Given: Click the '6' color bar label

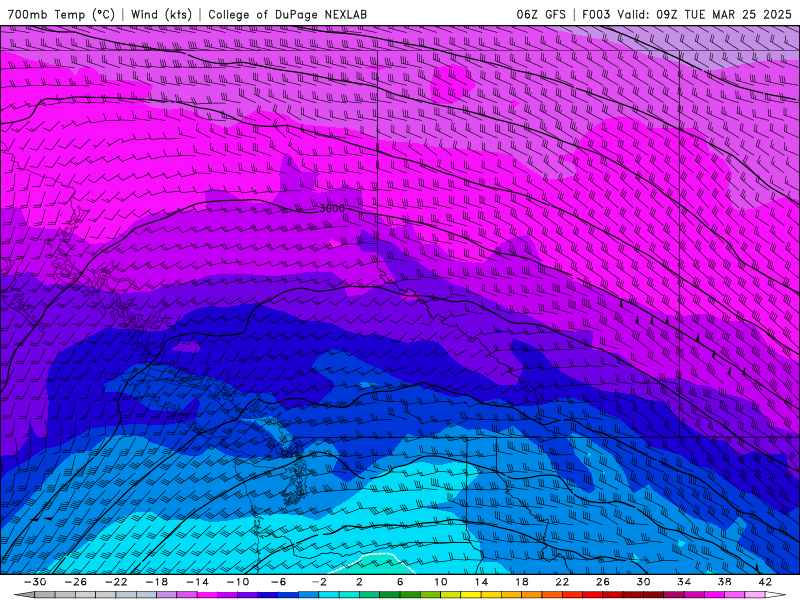Looking at the screenshot, I should click(x=400, y=582).
